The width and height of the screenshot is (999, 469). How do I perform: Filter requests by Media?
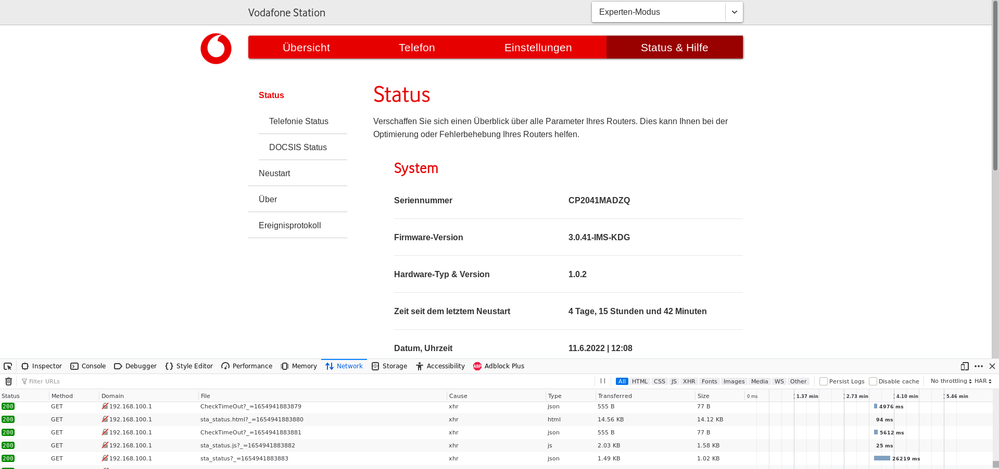coord(759,381)
